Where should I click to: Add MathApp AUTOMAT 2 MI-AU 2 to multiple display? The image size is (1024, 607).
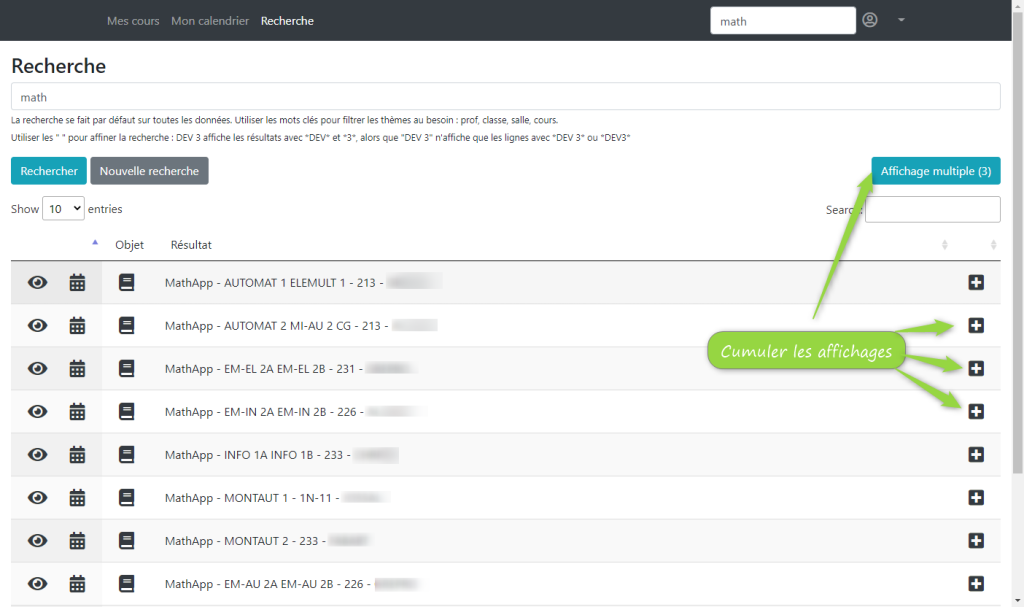[x=976, y=326]
